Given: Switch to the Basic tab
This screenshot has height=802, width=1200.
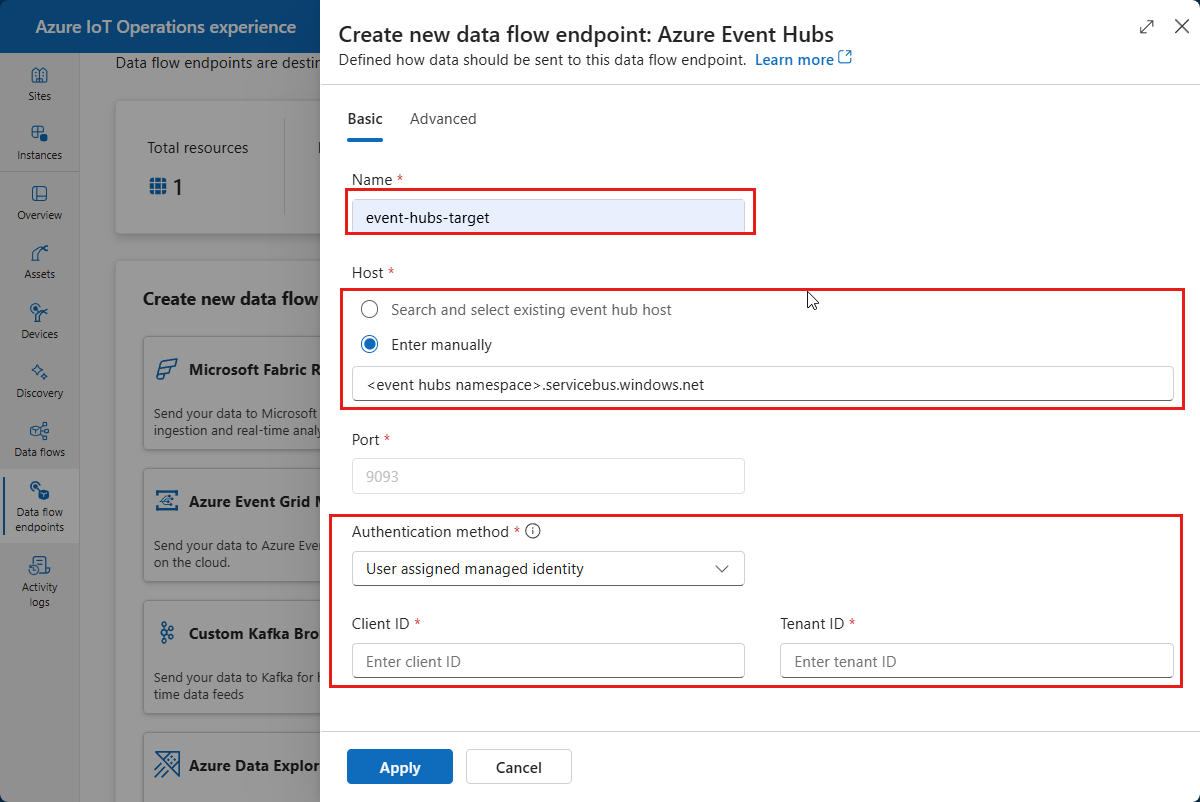Looking at the screenshot, I should pyautogui.click(x=365, y=118).
